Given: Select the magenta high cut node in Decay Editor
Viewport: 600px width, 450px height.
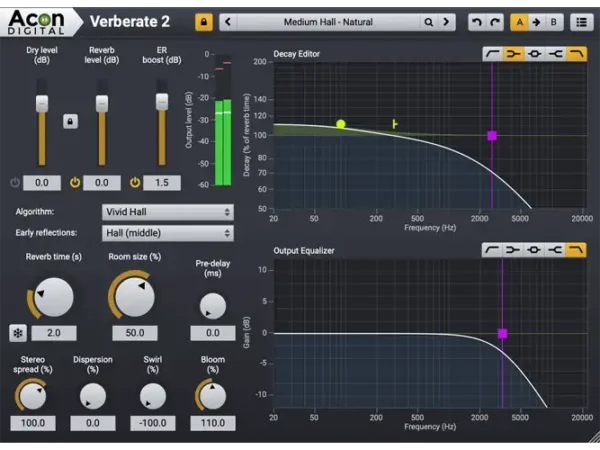Looking at the screenshot, I should click(492, 136).
